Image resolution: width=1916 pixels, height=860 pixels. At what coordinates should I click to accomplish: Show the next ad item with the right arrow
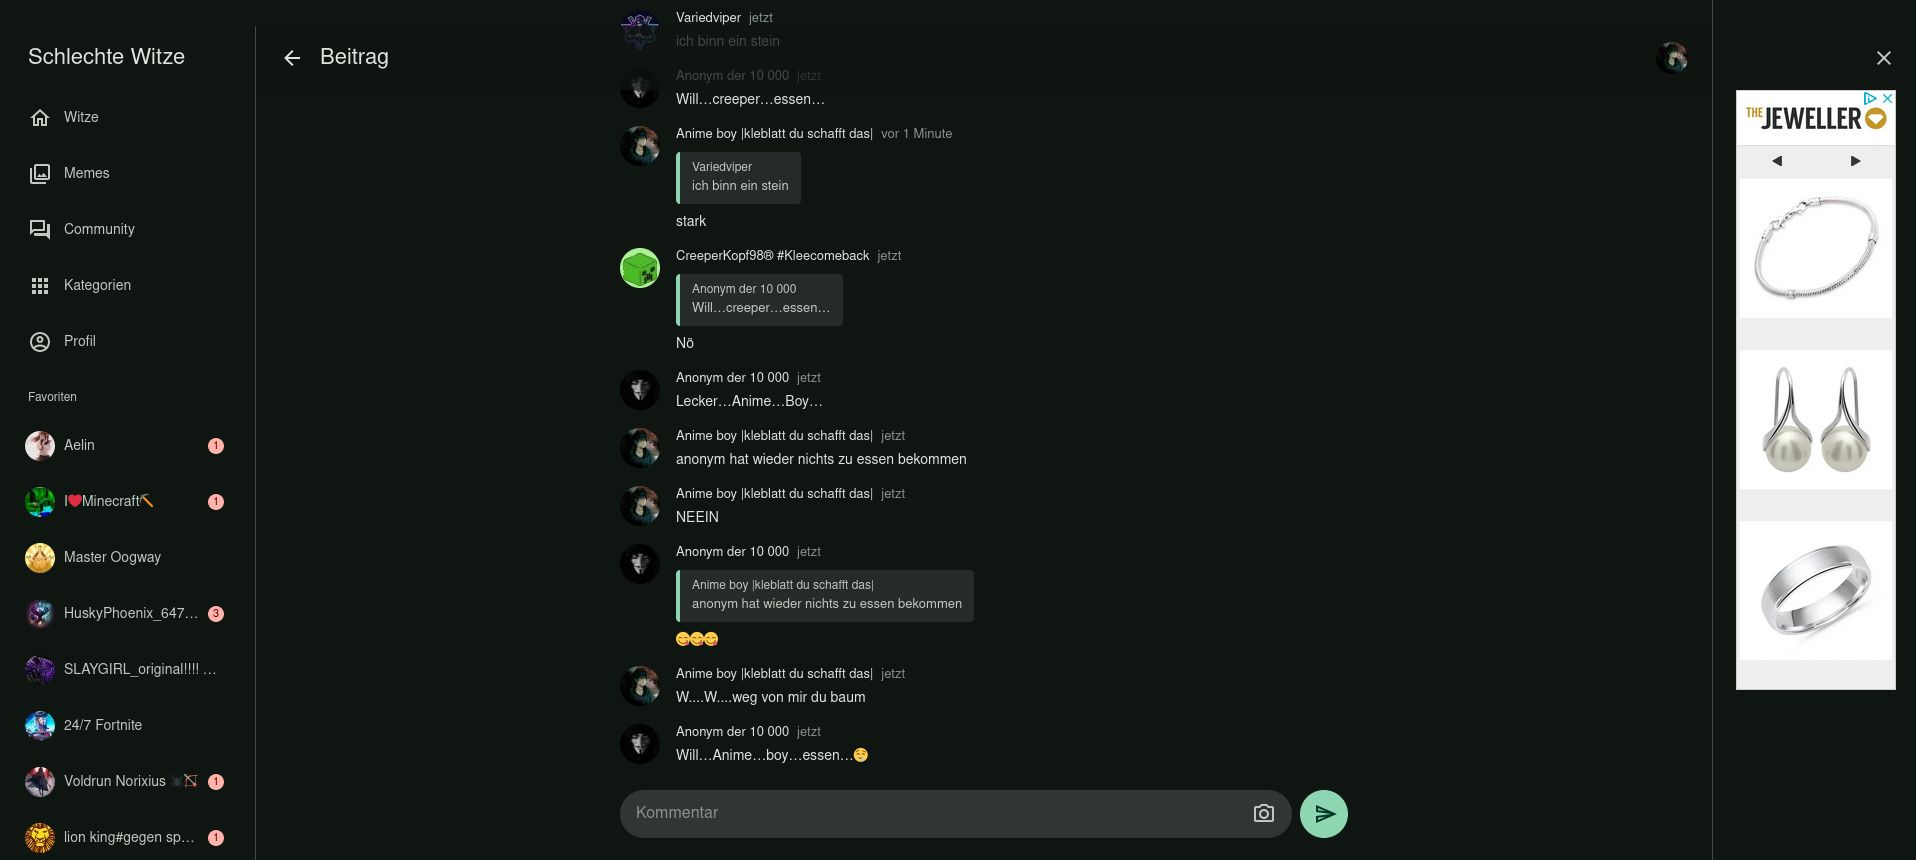[1855, 161]
